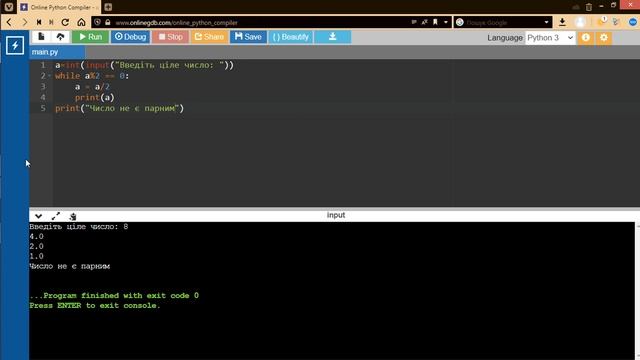
Task: Download the code with the download button
Action: point(333,37)
